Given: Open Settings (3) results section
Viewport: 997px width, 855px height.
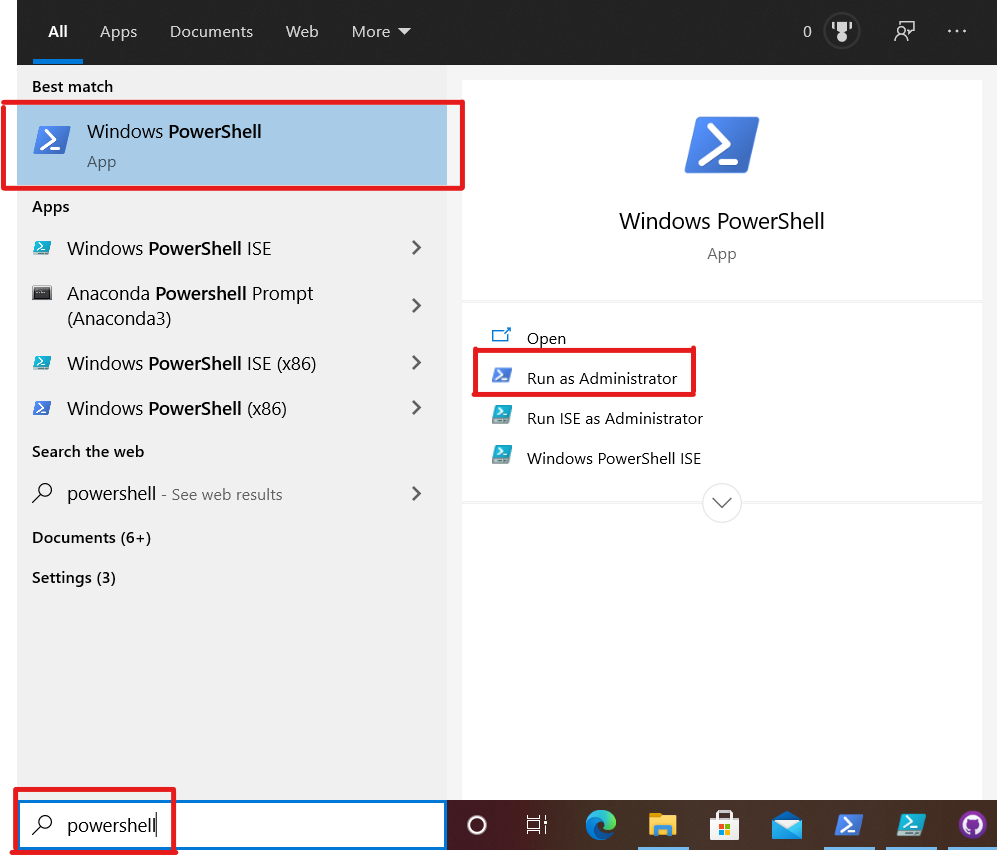Looking at the screenshot, I should [x=74, y=578].
